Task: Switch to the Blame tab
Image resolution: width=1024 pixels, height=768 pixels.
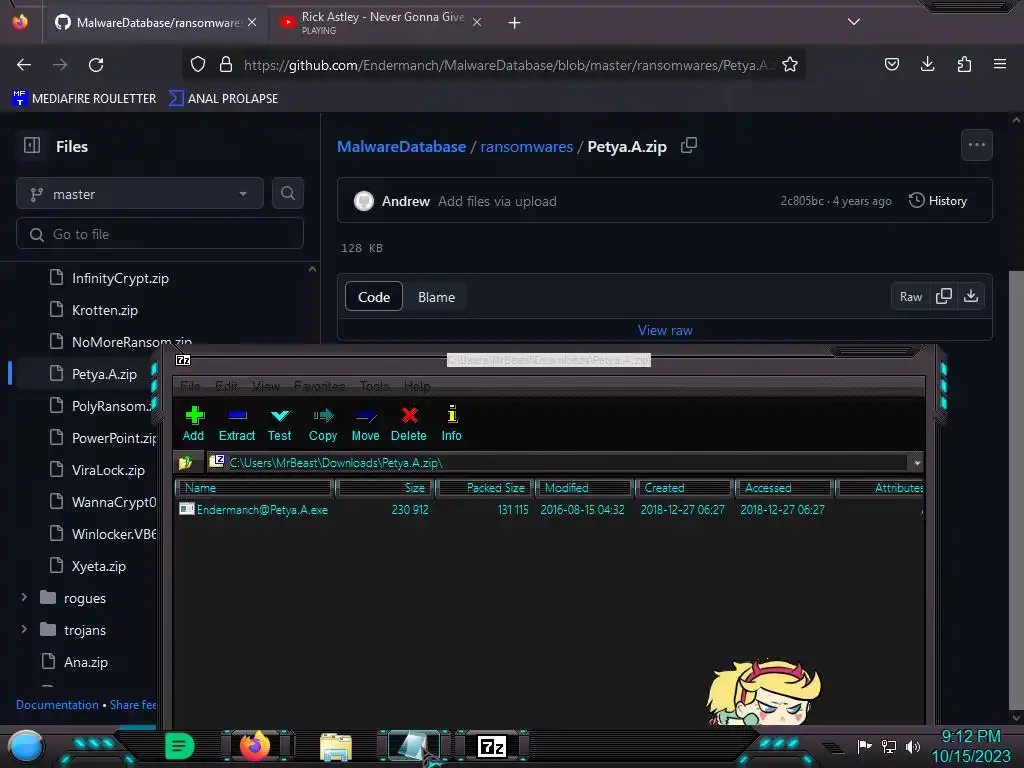Action: click(x=436, y=297)
